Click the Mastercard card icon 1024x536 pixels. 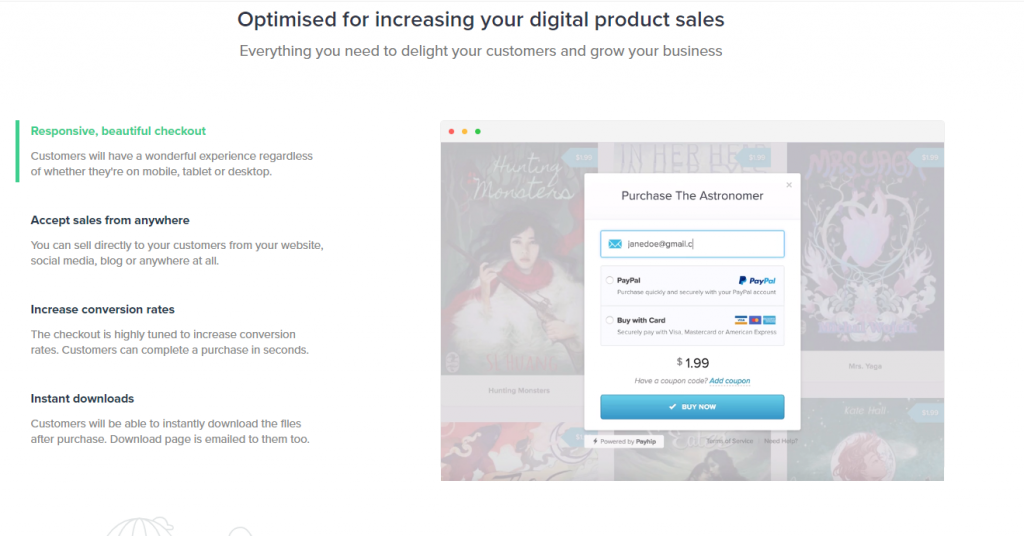(755, 320)
